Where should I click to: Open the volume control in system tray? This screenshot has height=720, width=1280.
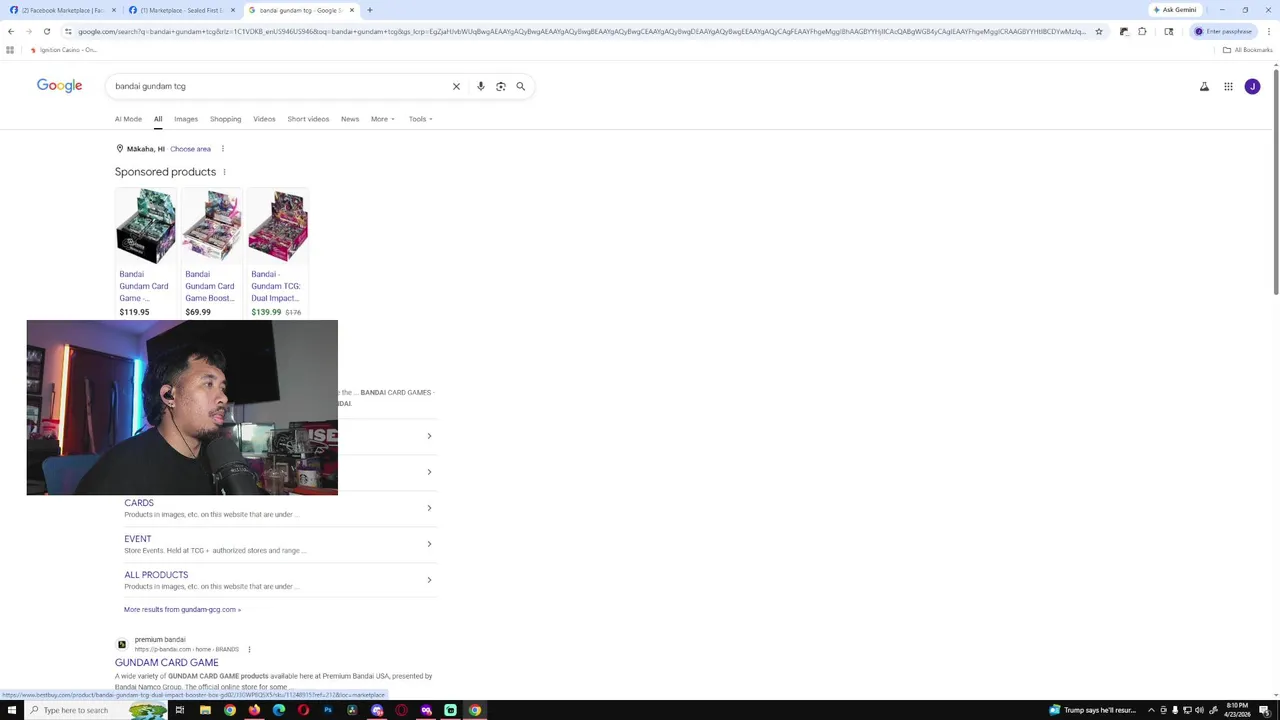tap(1199, 710)
